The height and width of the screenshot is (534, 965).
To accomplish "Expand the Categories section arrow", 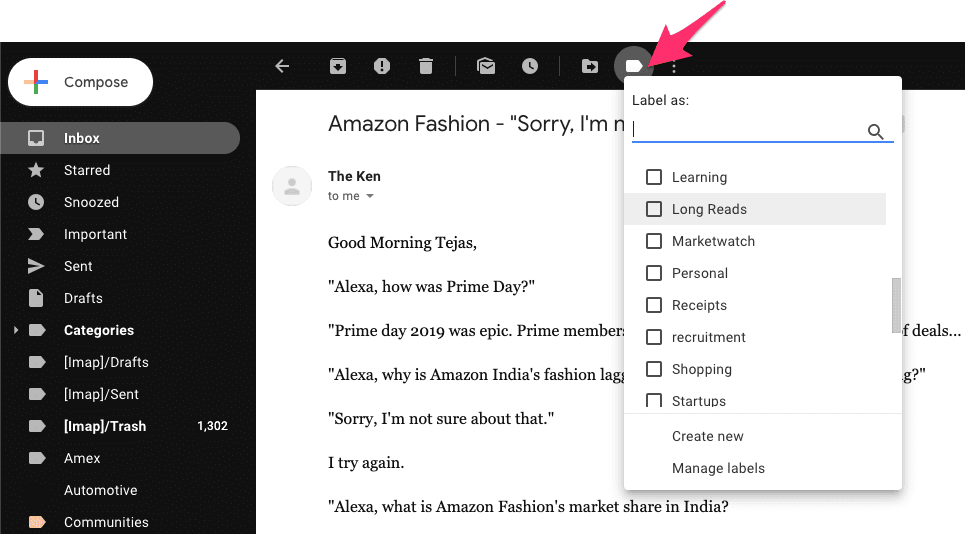I will [x=15, y=330].
